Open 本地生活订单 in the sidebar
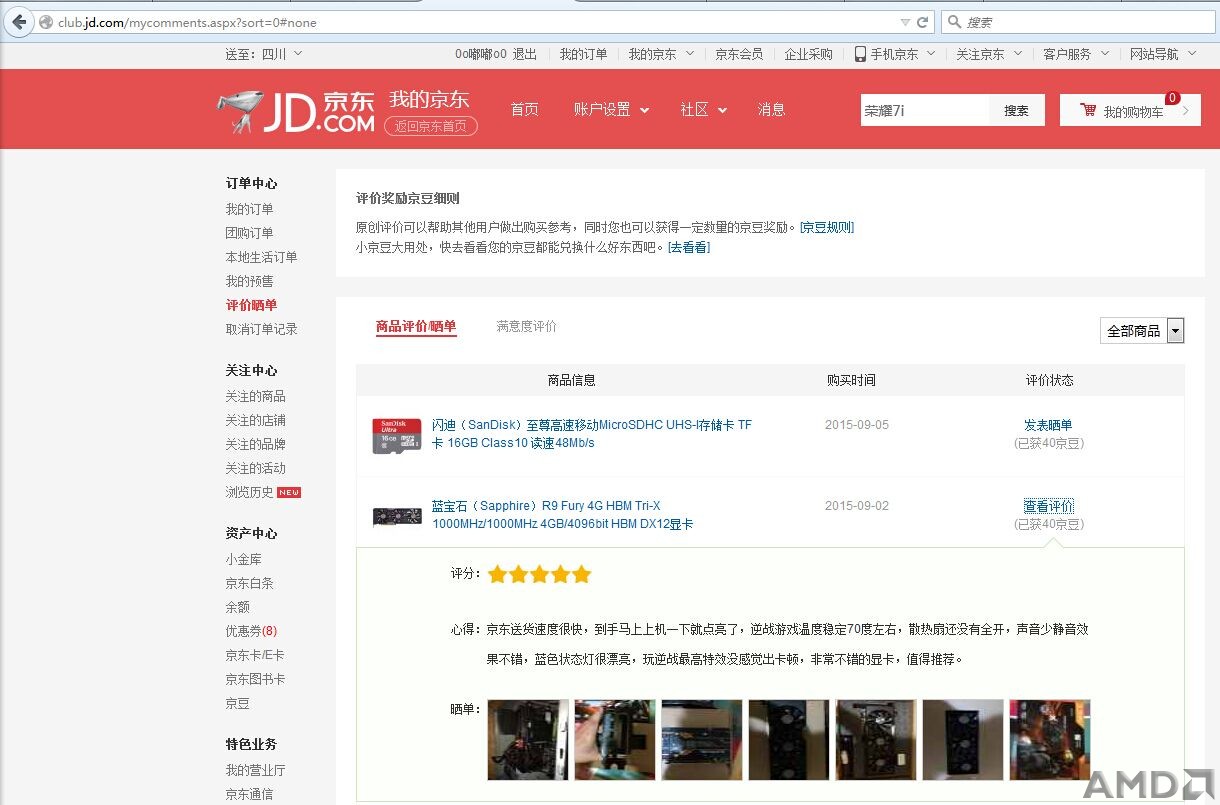This screenshot has width=1220, height=805. [261, 257]
